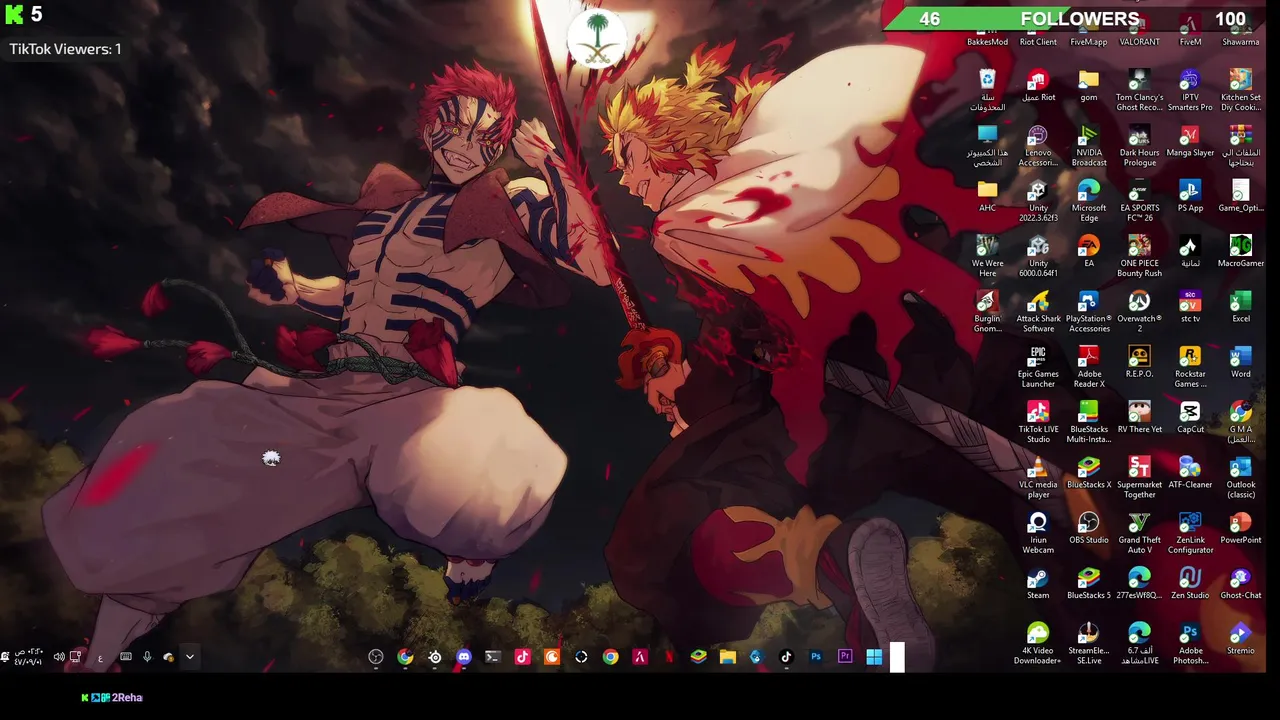Open the PS App desktop icon
The width and height of the screenshot is (1280, 720).
point(1190,196)
